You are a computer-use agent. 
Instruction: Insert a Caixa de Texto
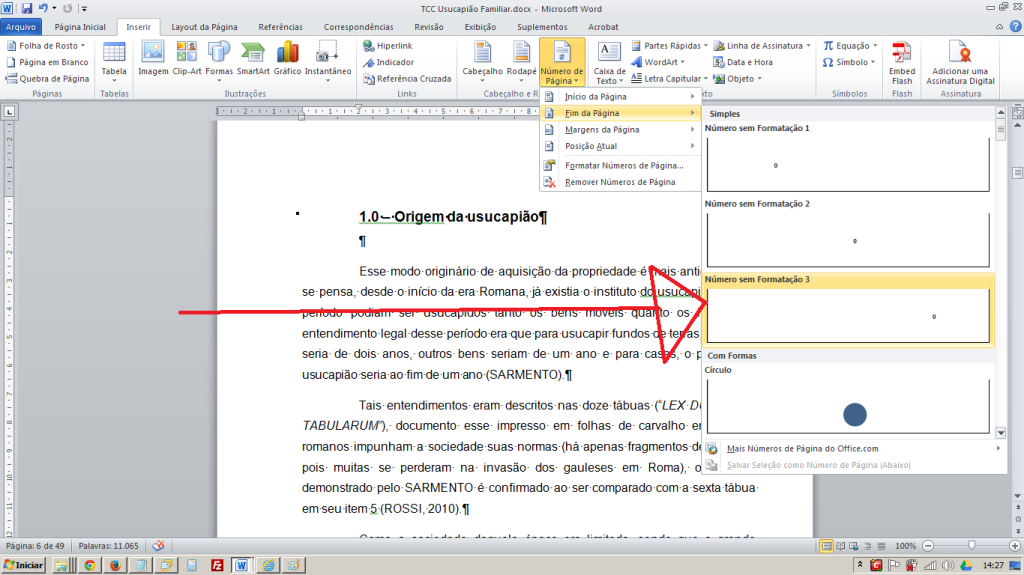pos(609,62)
